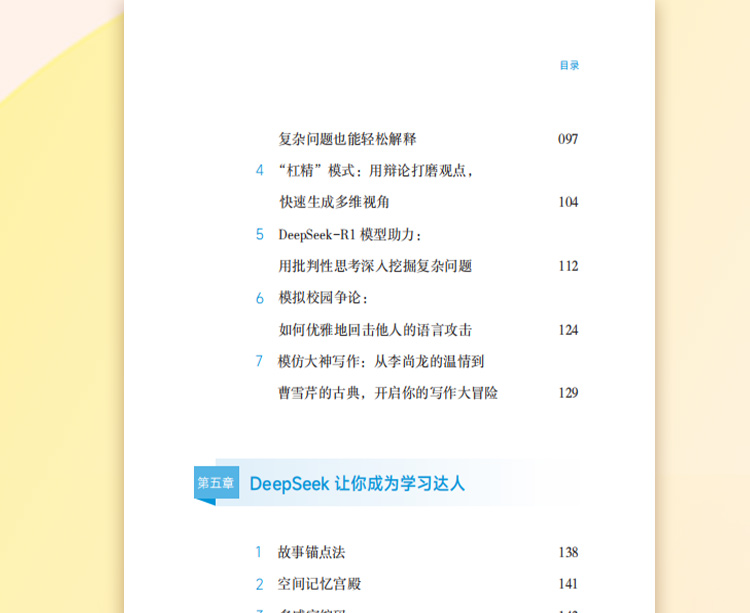Select DeepSeek-R1 模型助力 line
The width and height of the screenshot is (750, 613).
pyautogui.click(x=350, y=234)
